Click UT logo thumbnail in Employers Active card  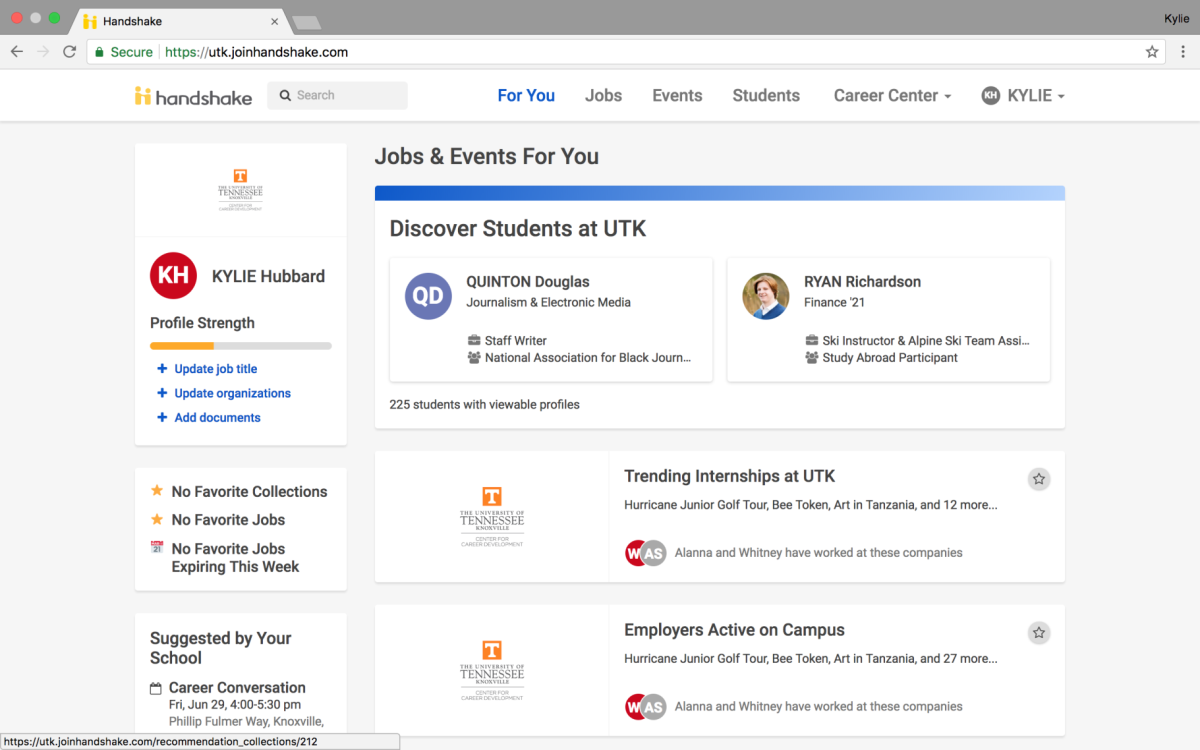click(x=492, y=670)
